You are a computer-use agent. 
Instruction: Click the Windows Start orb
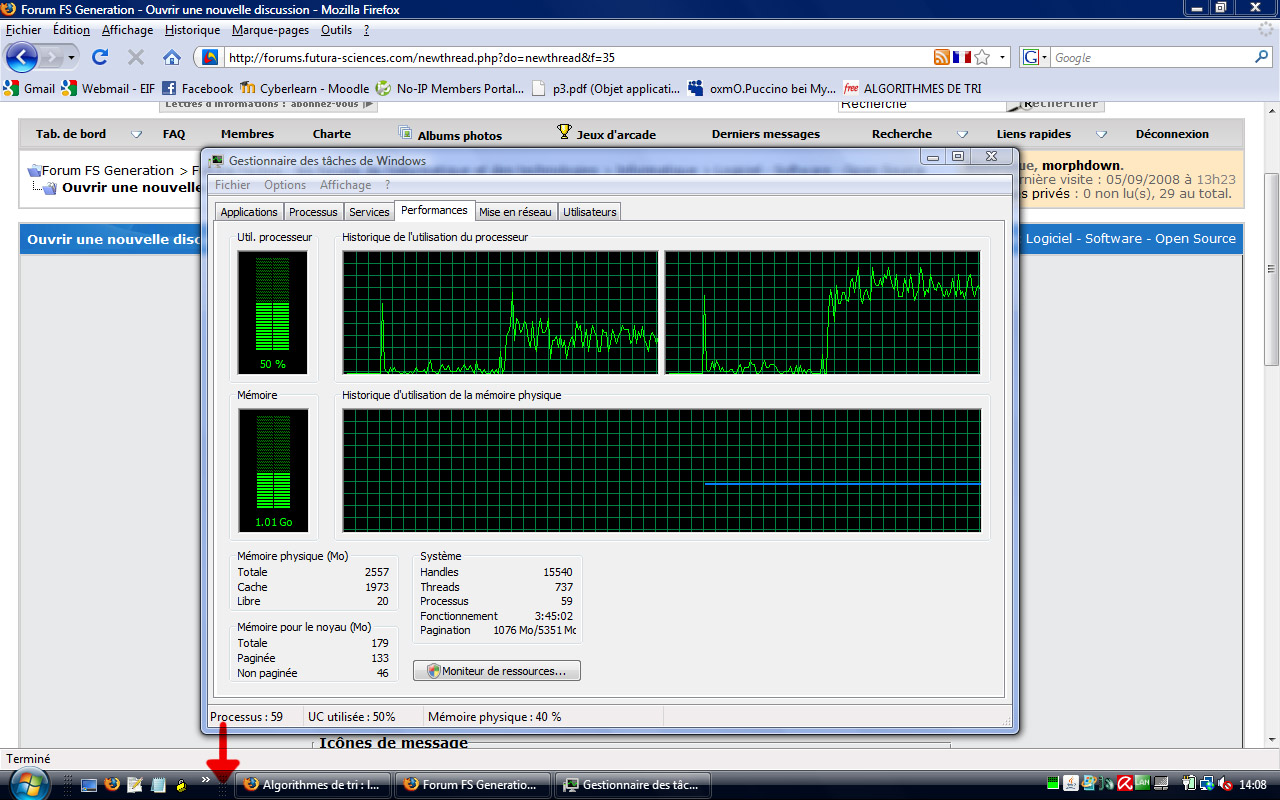pos(30,784)
